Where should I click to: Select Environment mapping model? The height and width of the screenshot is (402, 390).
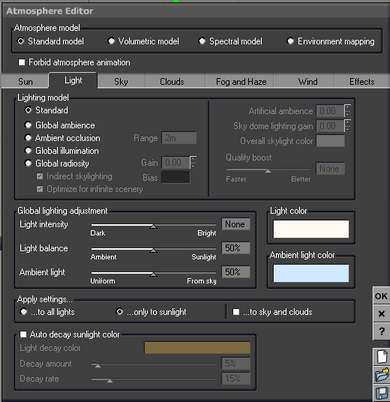coord(290,41)
